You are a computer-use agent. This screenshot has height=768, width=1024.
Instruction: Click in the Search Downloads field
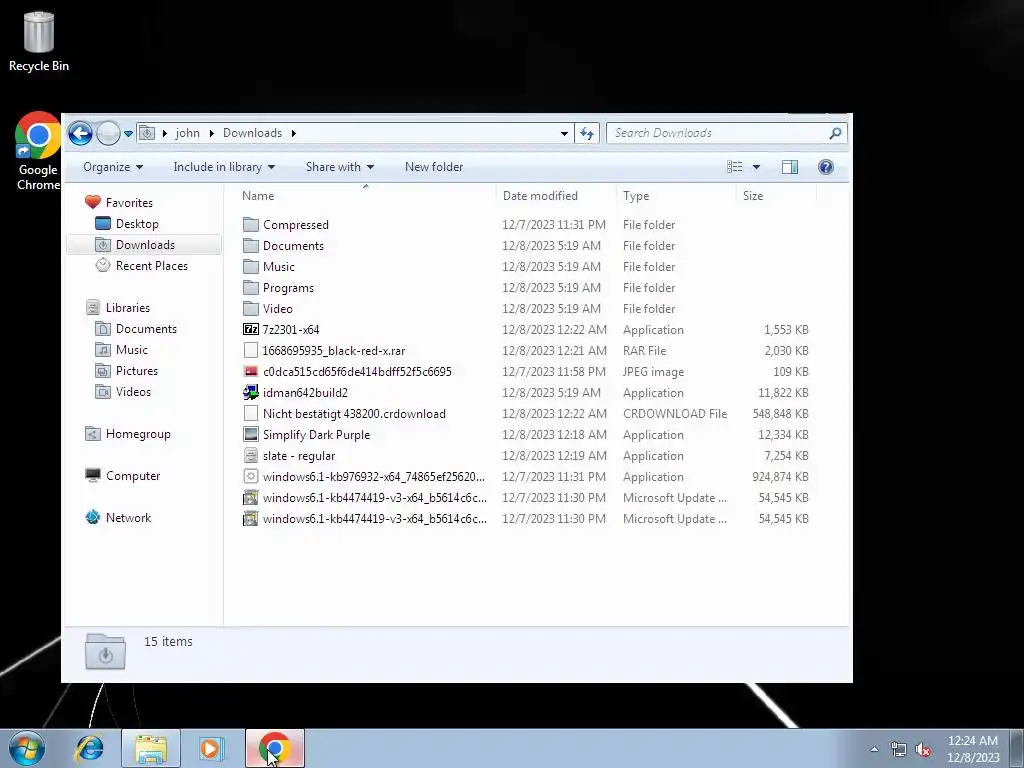(x=718, y=133)
